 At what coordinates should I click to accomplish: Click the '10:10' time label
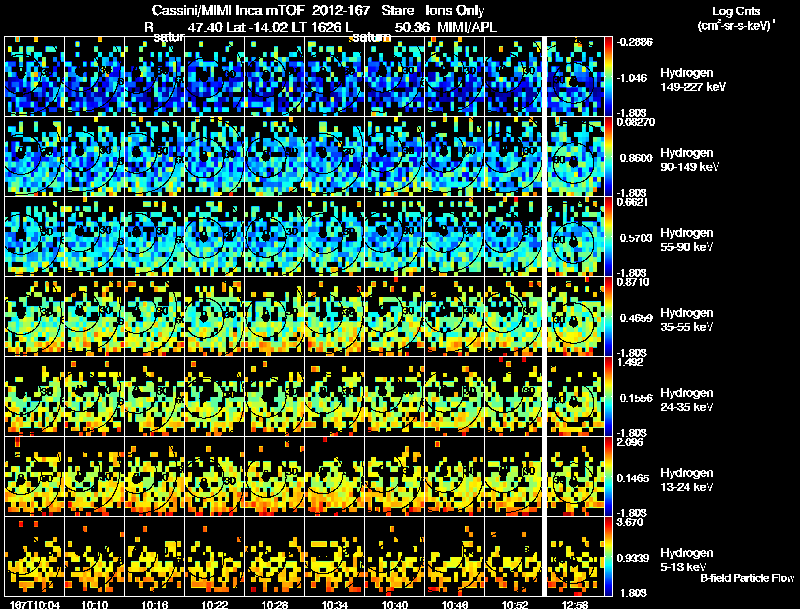(94, 604)
